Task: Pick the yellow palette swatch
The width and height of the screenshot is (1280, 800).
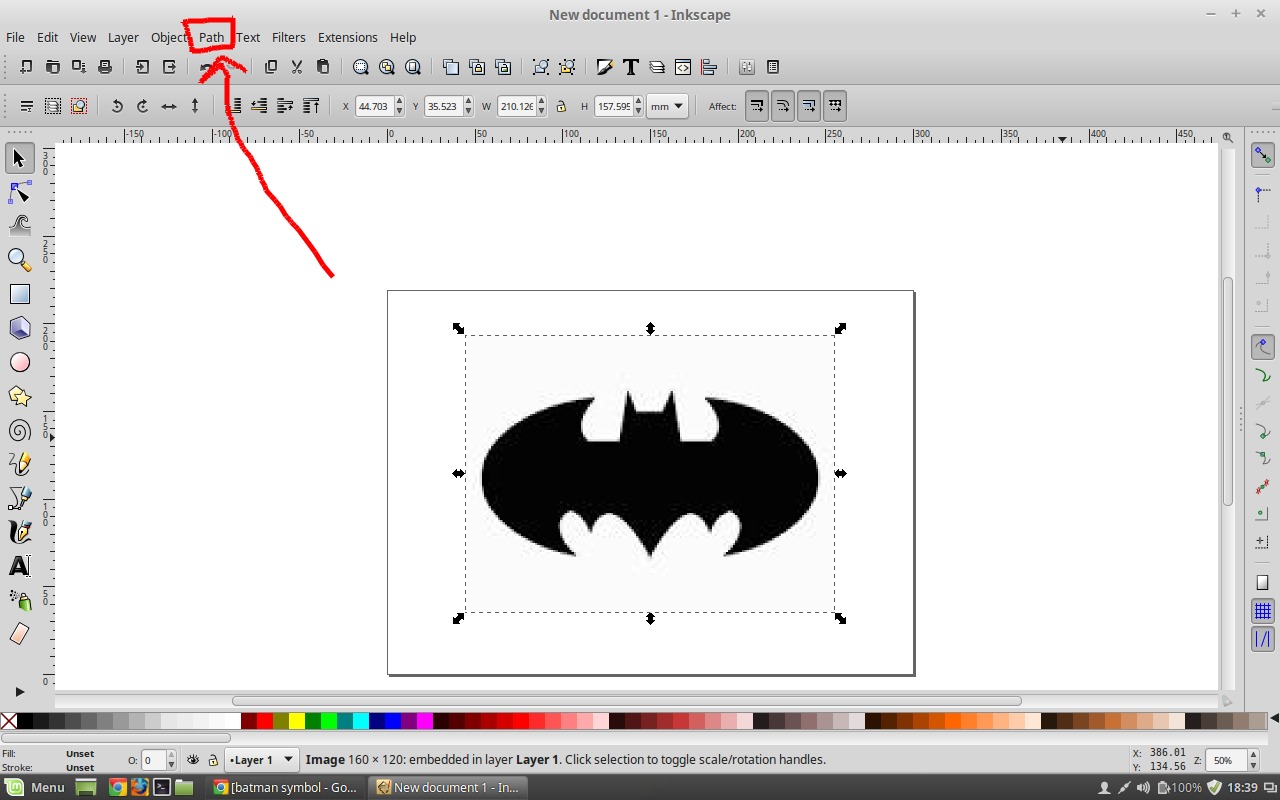Action: 297,720
